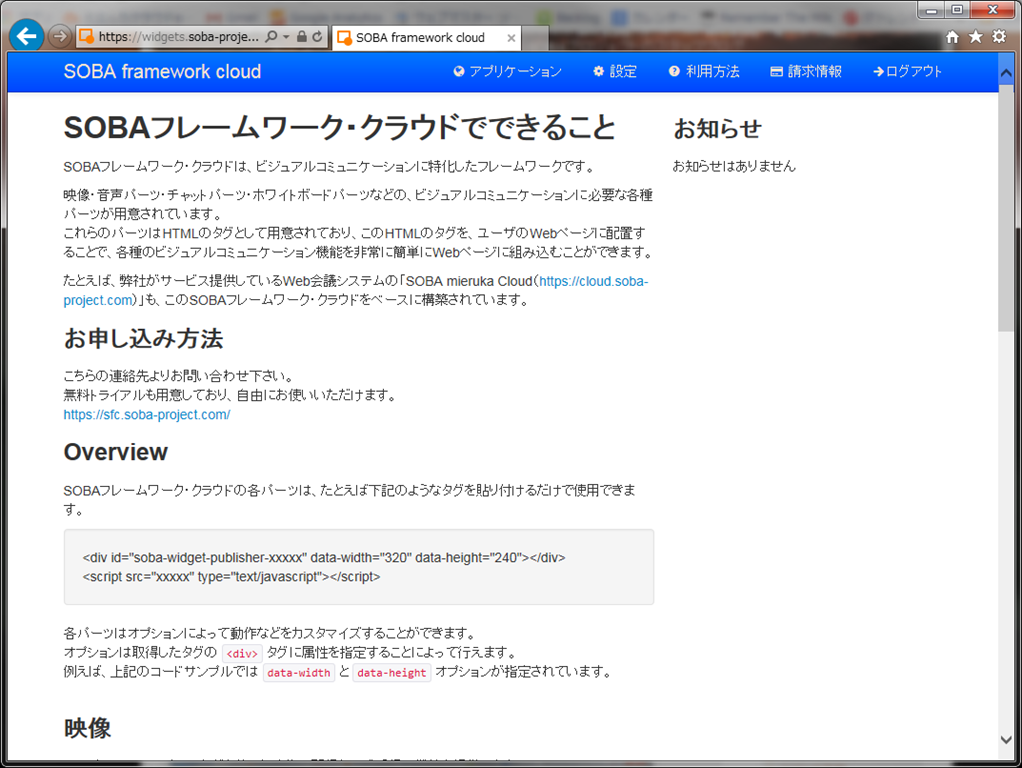
Task: Close the SOBA framework cloud tab
Action: tap(511, 38)
